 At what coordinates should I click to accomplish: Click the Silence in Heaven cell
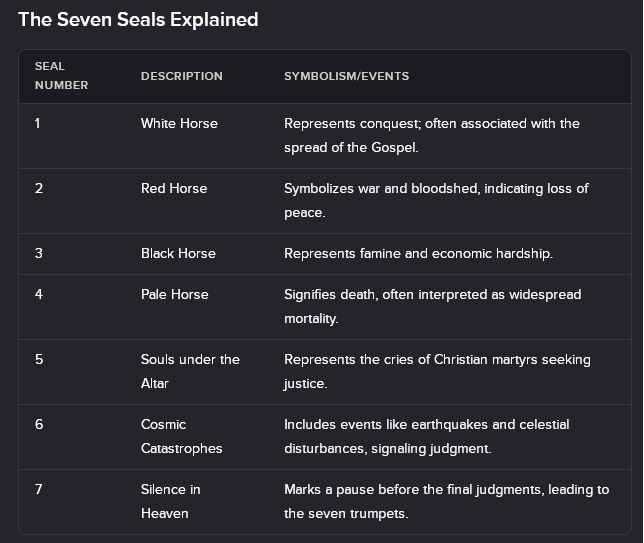[171, 501]
